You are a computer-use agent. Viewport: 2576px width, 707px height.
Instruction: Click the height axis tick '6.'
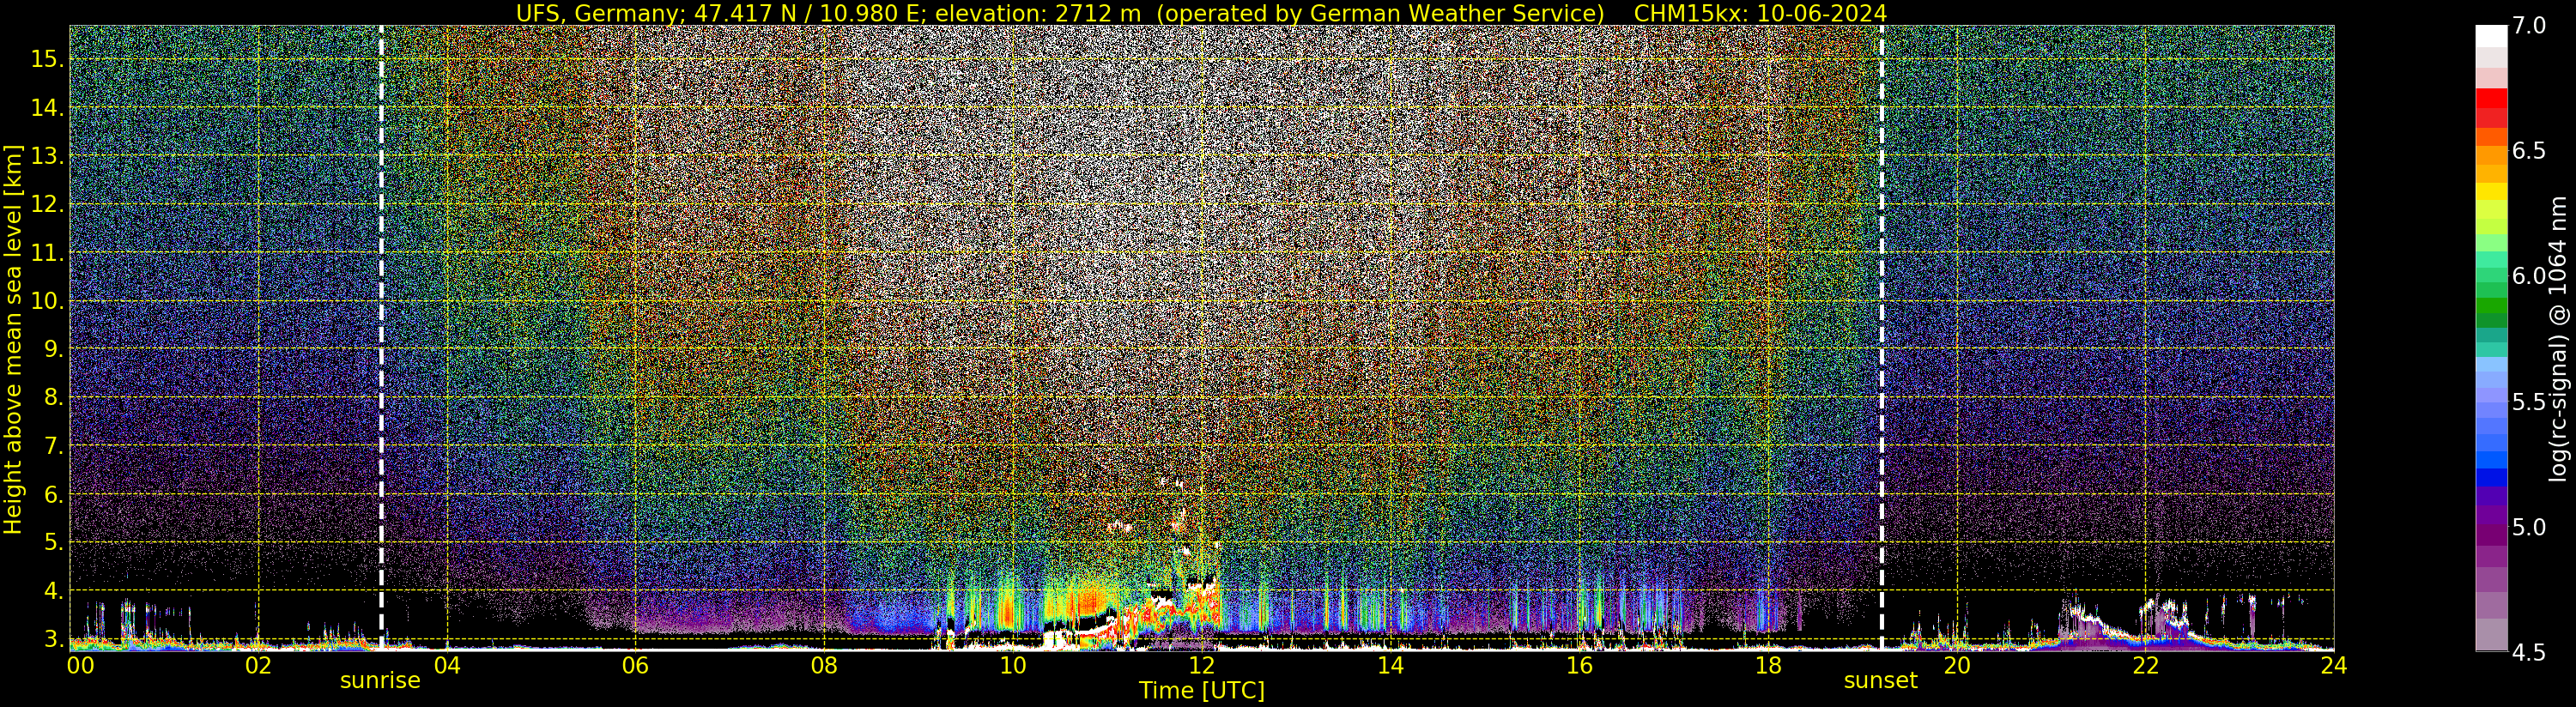point(53,494)
